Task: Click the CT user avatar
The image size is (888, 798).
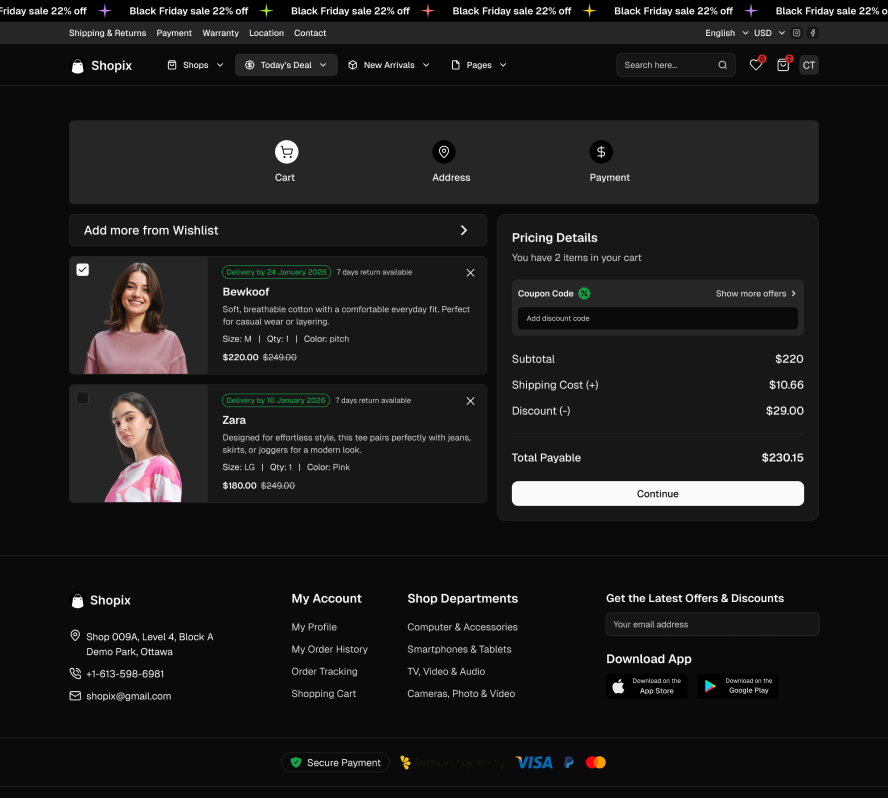Action: pyautogui.click(x=809, y=65)
